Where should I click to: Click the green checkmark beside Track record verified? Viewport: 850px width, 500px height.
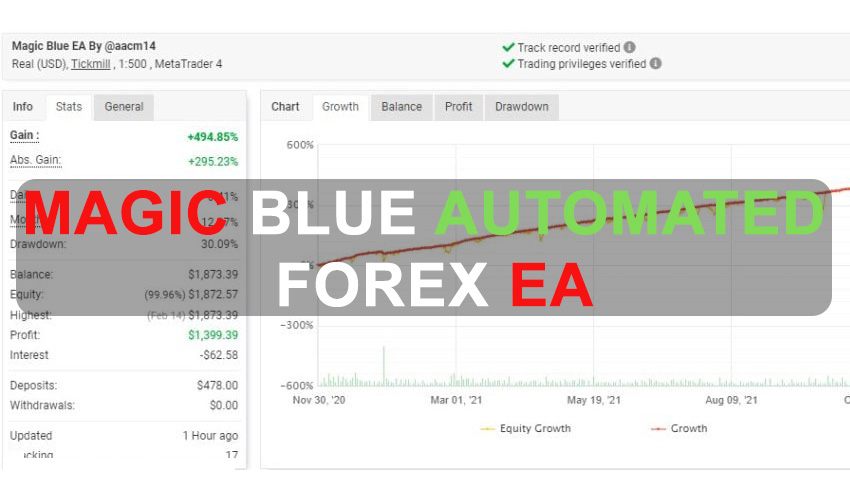(508, 47)
